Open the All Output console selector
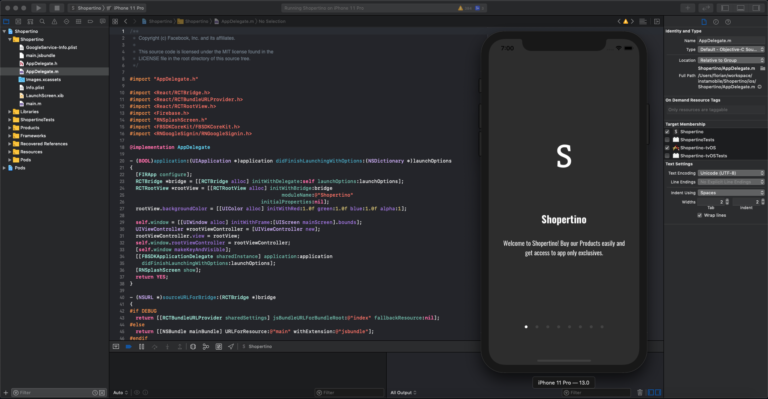This screenshot has height=399, width=768. pyautogui.click(x=404, y=393)
